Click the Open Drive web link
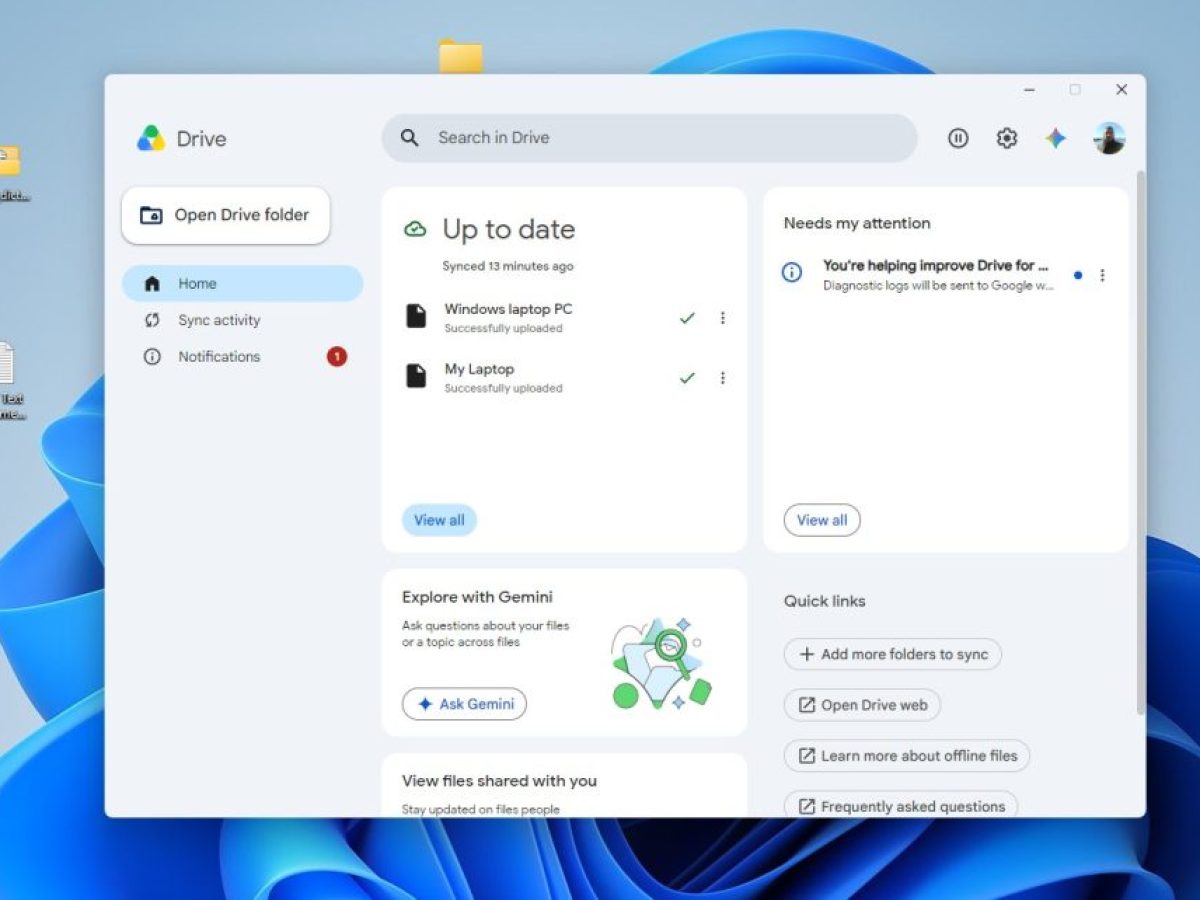 coord(862,705)
